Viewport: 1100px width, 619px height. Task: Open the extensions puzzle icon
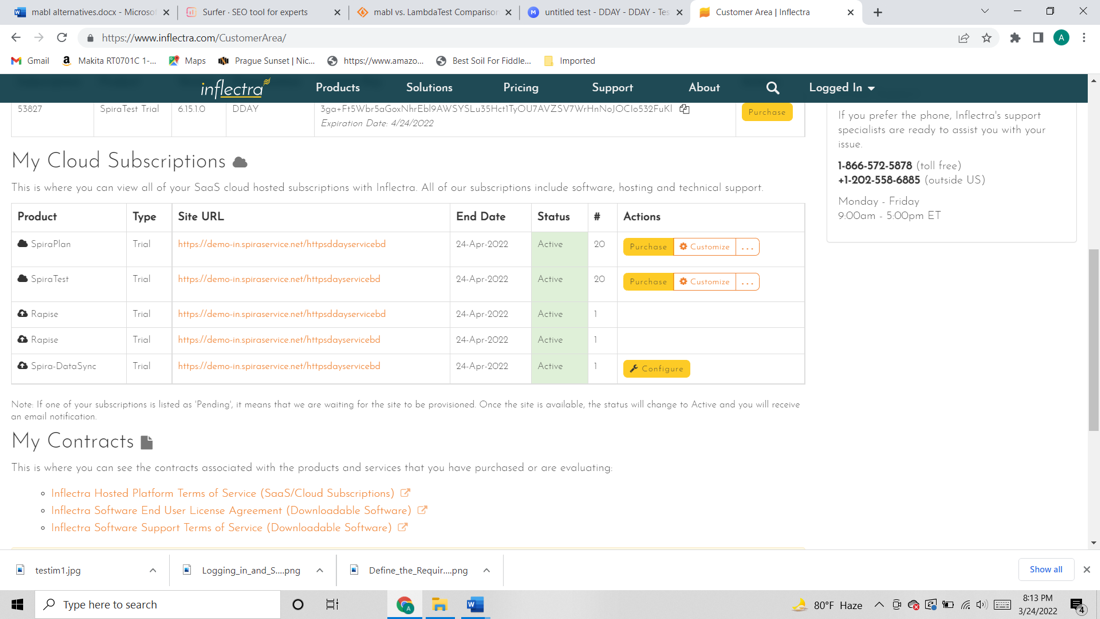point(1015,38)
